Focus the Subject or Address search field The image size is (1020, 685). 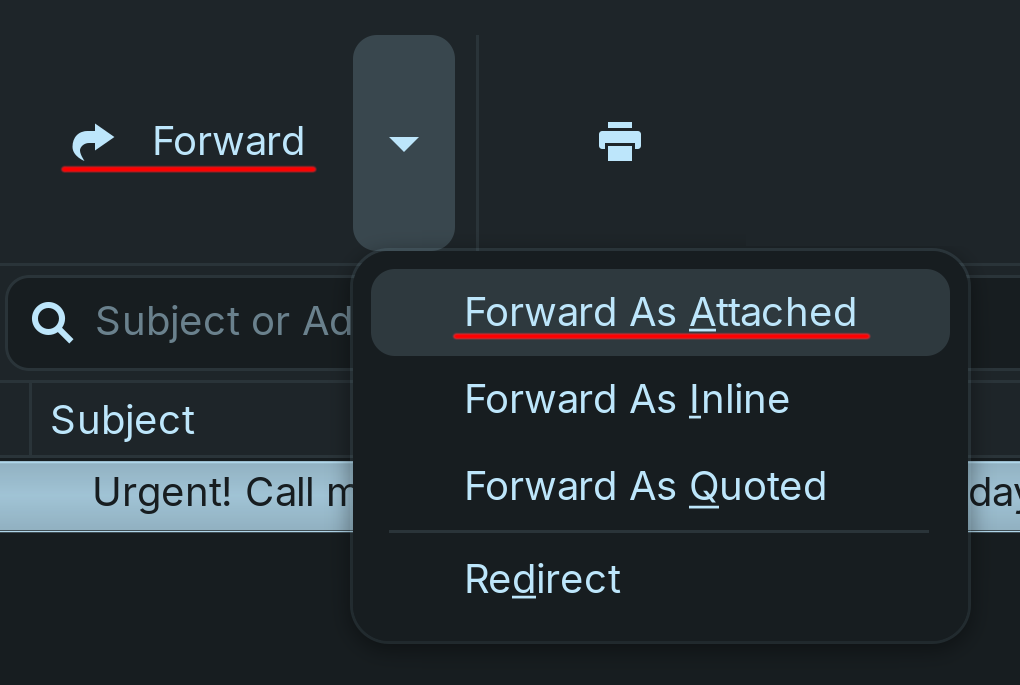[x=220, y=322]
